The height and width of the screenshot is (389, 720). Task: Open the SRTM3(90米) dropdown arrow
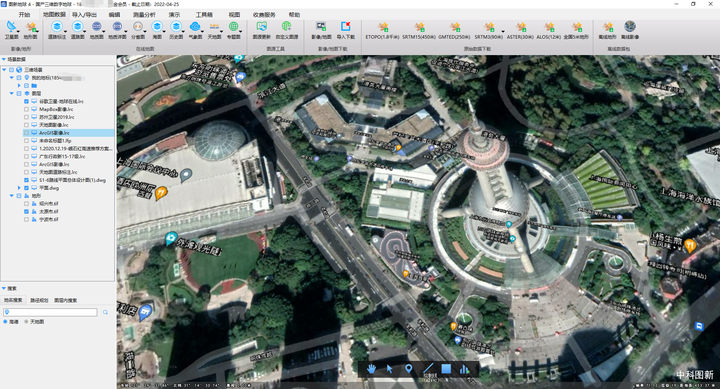tap(503, 32)
